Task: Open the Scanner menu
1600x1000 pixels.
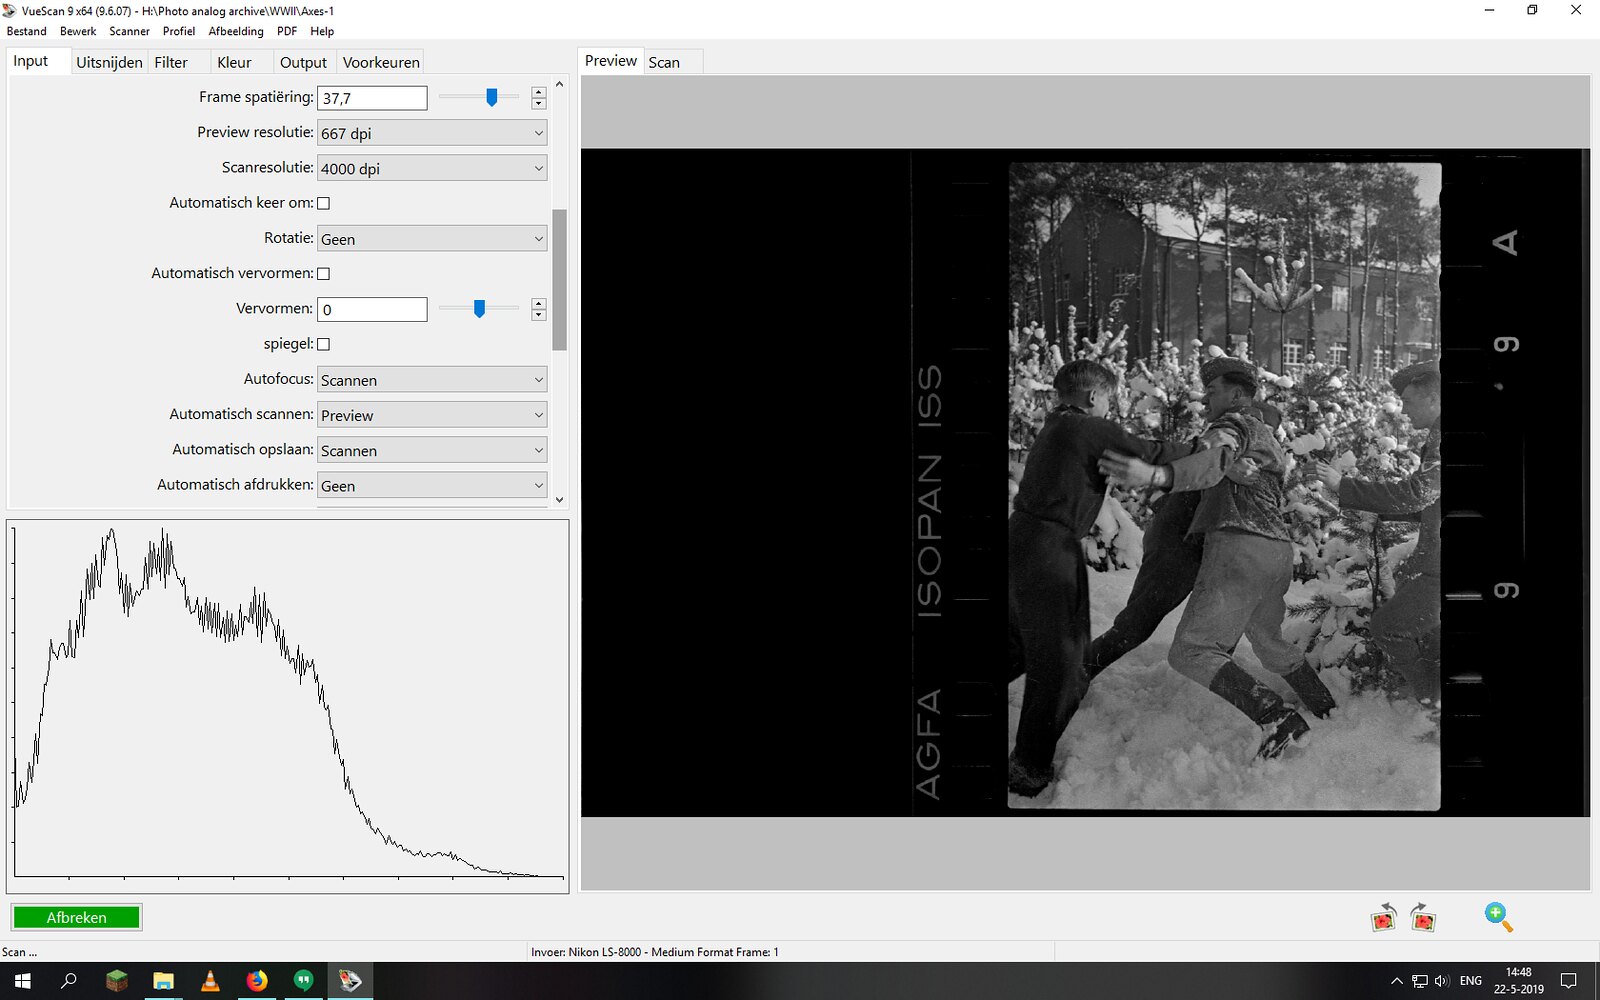Action: 129,31
